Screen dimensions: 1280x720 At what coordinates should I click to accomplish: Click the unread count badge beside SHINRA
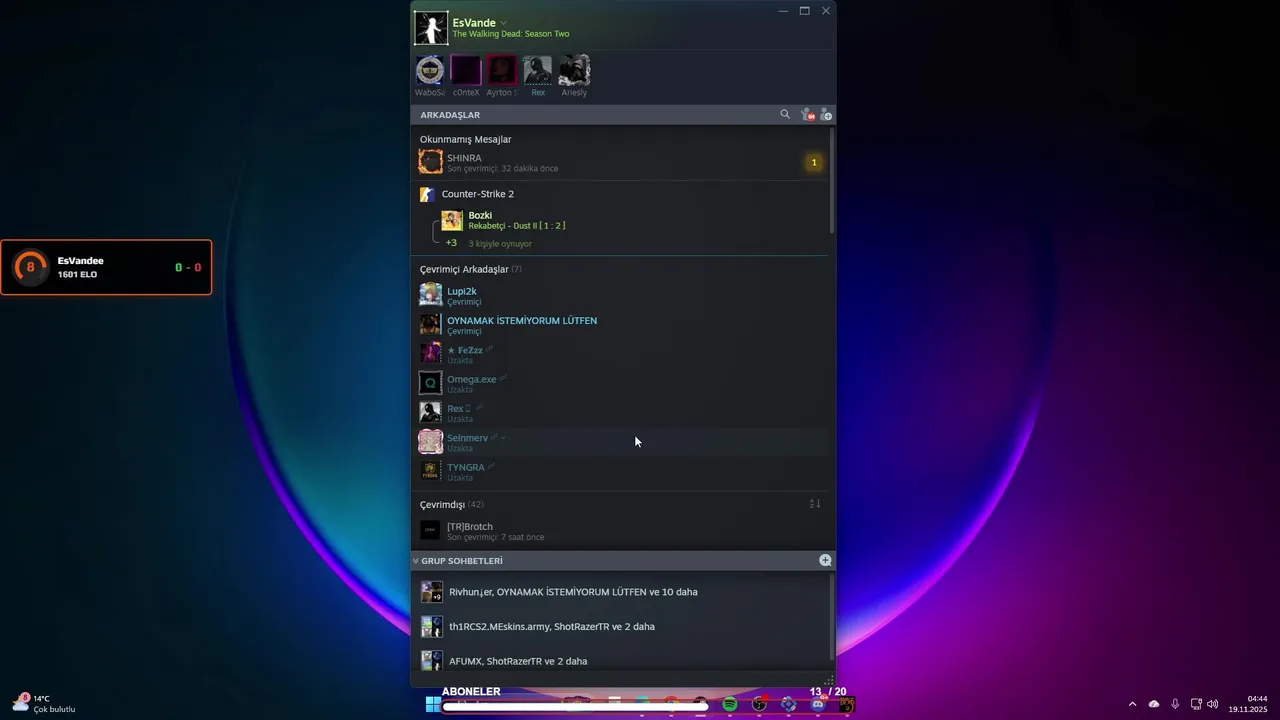[x=814, y=162]
